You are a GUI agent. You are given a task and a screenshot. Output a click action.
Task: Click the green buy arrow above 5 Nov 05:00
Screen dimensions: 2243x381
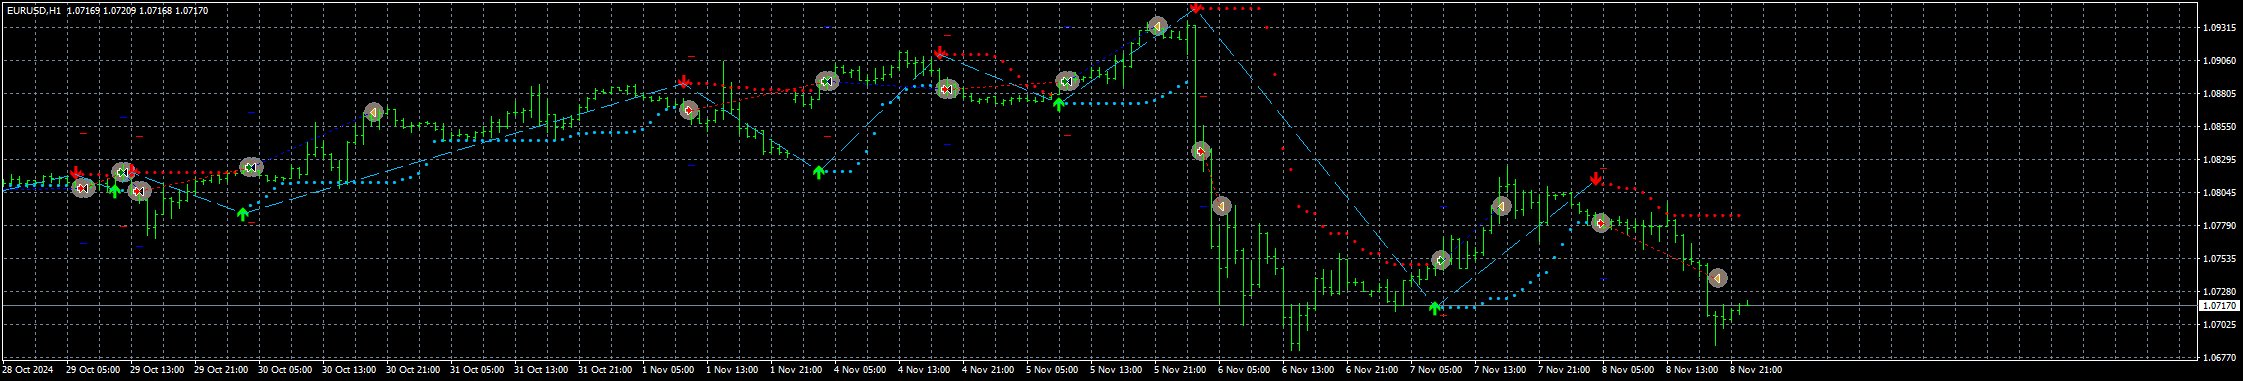(x=1059, y=103)
